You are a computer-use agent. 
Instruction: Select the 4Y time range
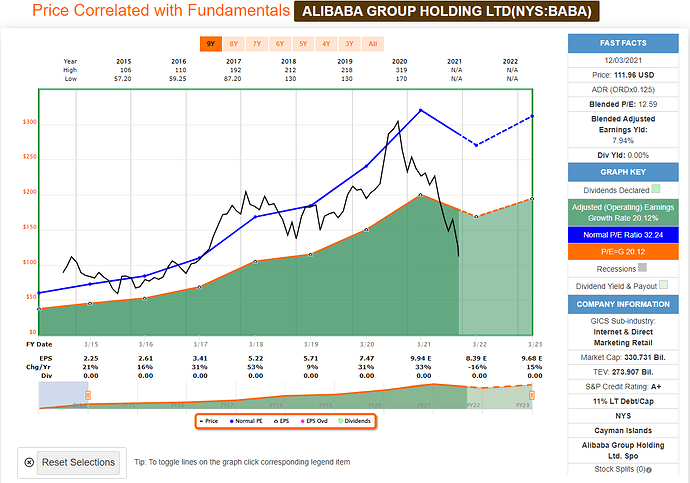pyautogui.click(x=326, y=44)
